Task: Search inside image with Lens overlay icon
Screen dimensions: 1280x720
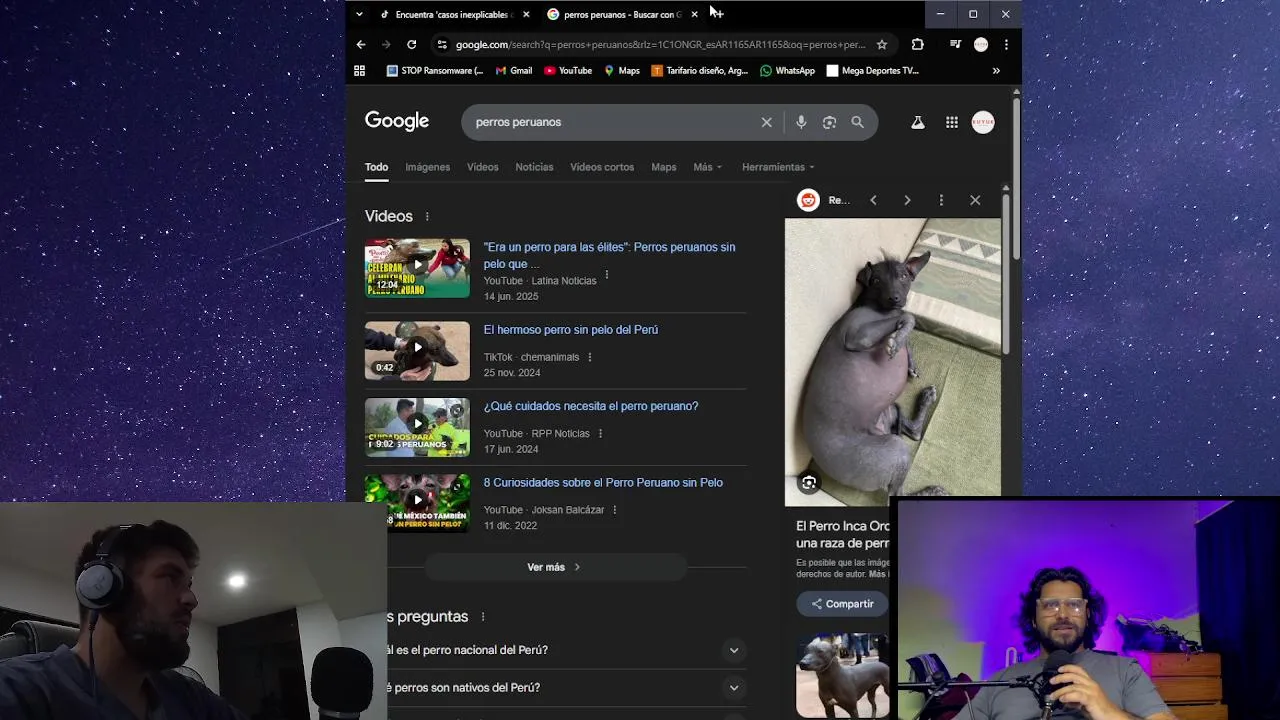Action: click(809, 483)
